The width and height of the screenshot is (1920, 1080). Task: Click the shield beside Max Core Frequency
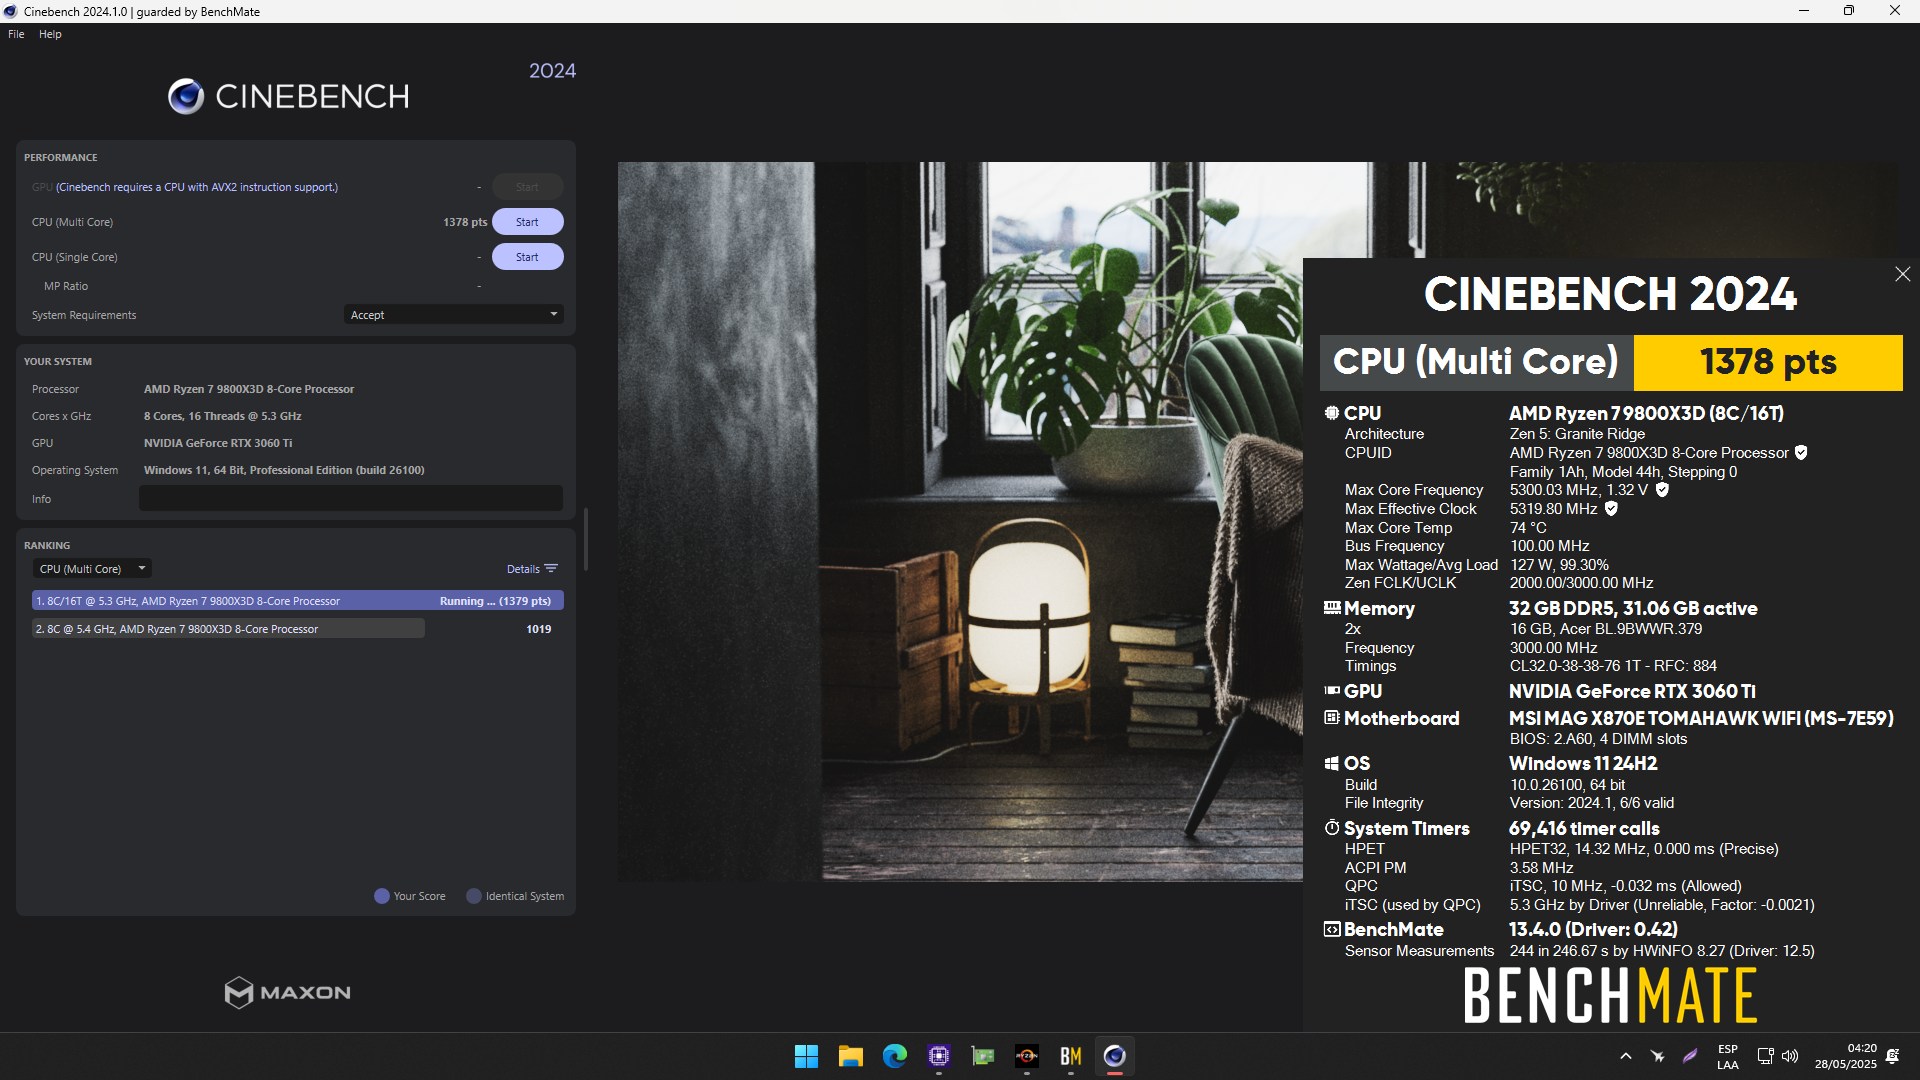point(1662,490)
